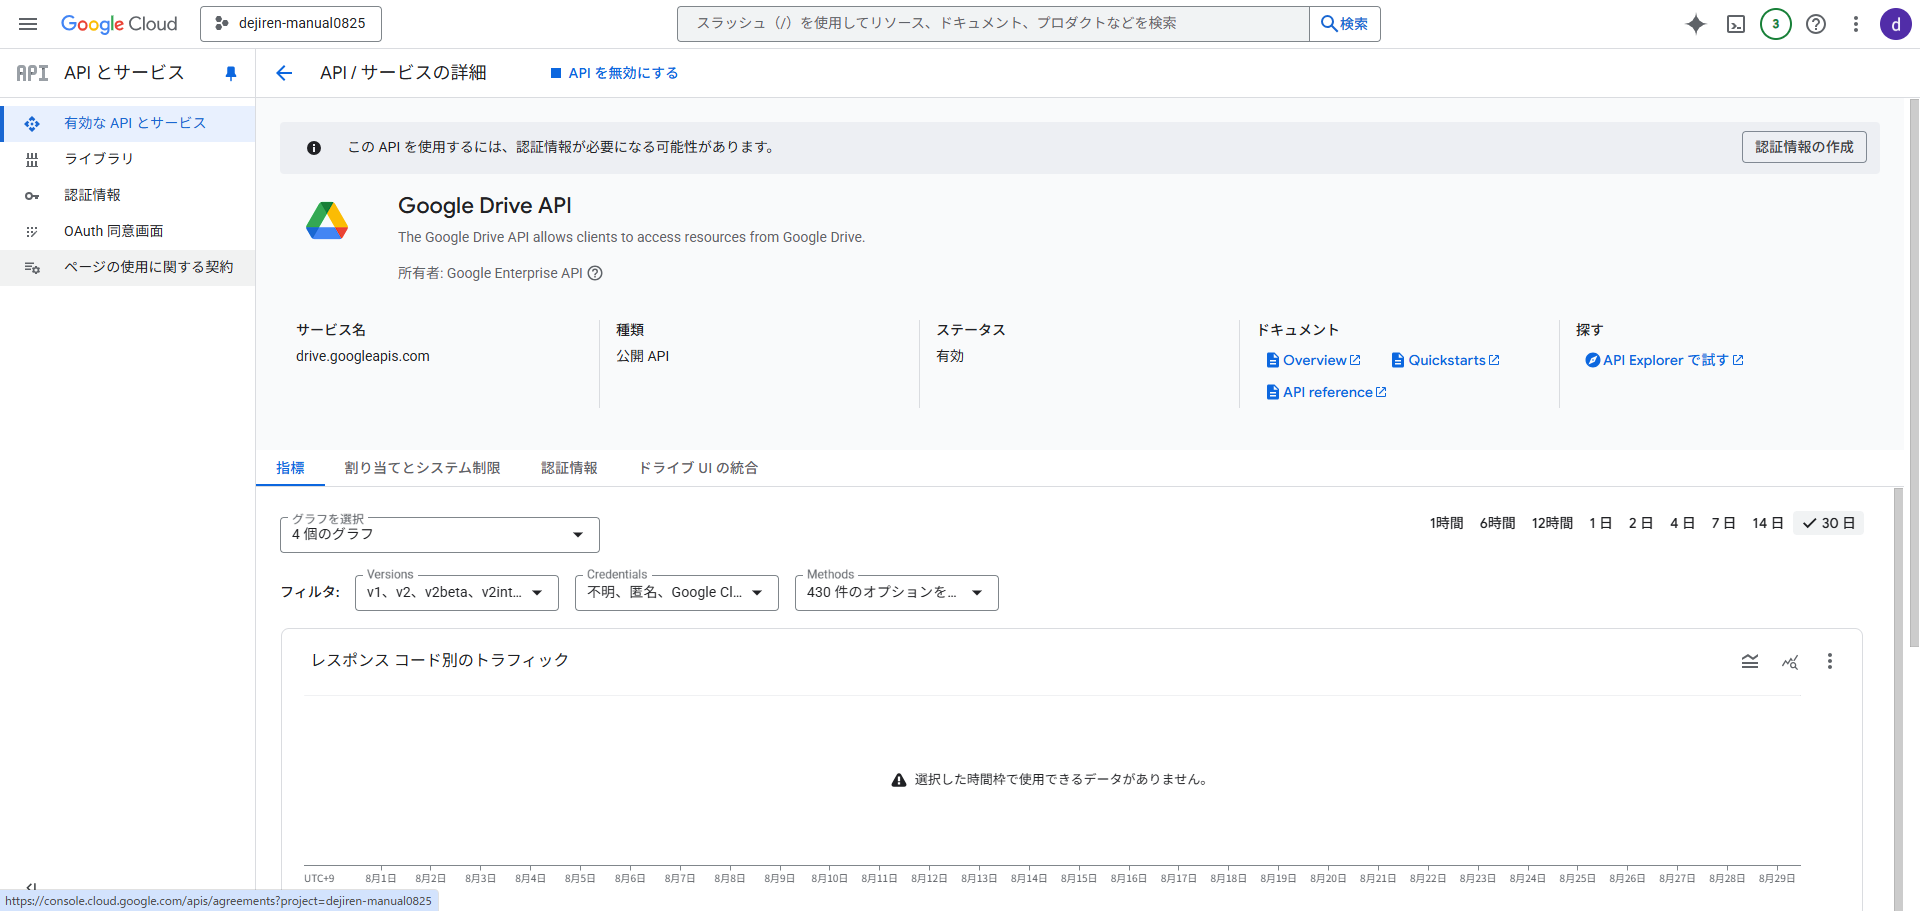Viewport: 1920px width, 911px height.
Task: Open ライブラリ in the left sidebar
Action: point(98,159)
